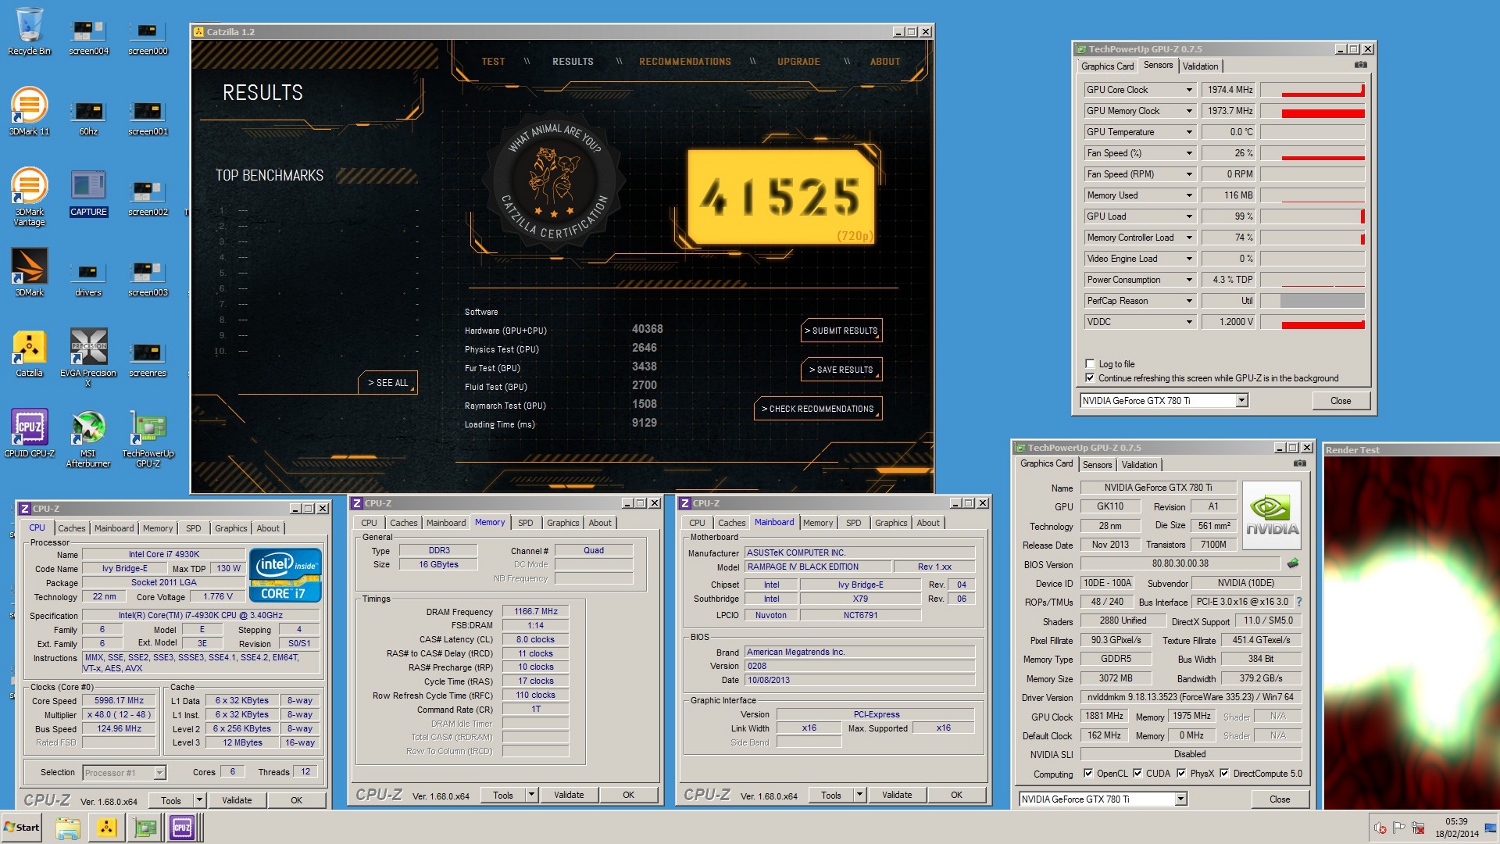1500x844 pixels.
Task: Click the network icon in system tray
Action: point(1418,828)
